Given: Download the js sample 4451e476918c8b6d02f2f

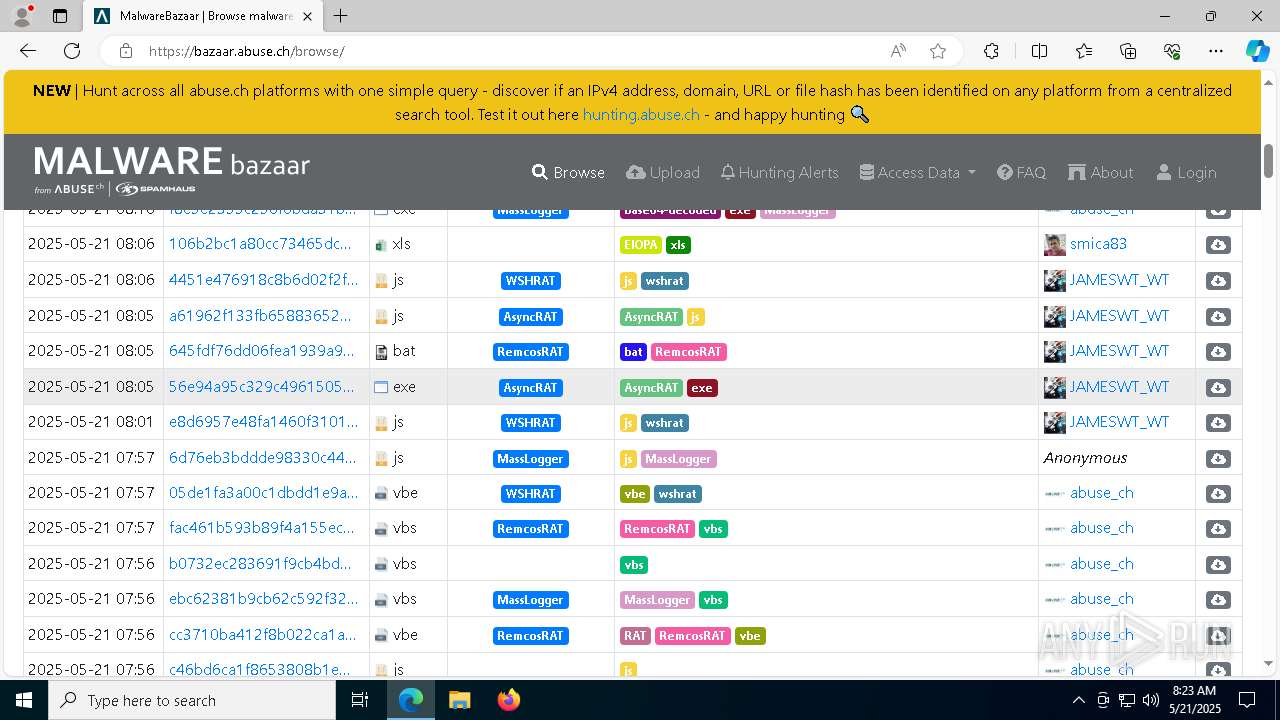Looking at the screenshot, I should 1217,281.
